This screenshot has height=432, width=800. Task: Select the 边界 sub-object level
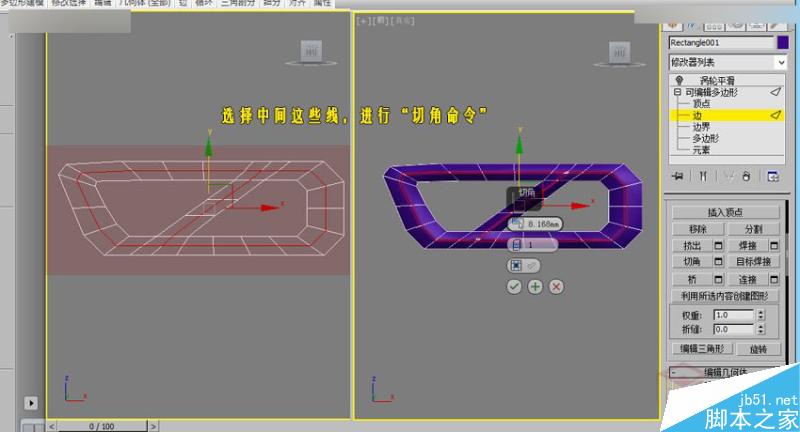click(701, 127)
